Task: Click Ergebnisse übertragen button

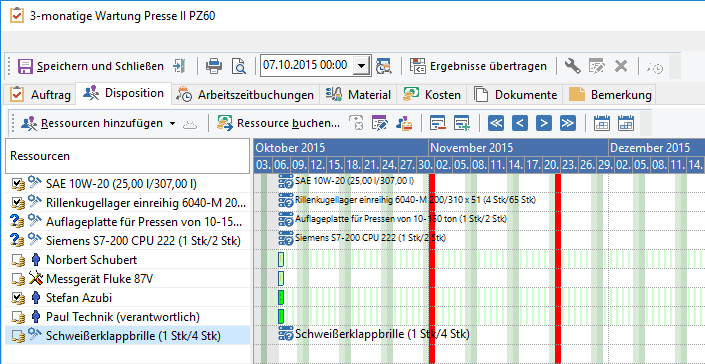Action: click(x=478, y=67)
